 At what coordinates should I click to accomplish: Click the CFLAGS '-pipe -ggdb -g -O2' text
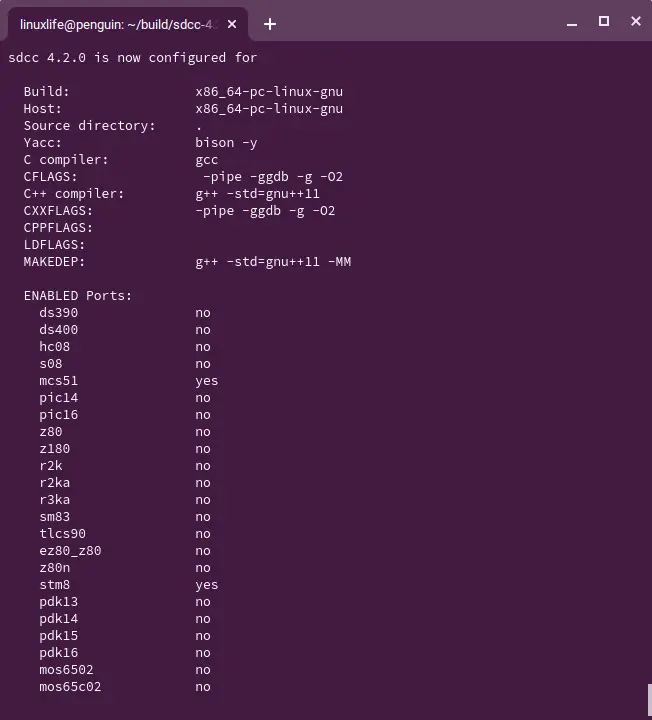pyautogui.click(x=273, y=177)
